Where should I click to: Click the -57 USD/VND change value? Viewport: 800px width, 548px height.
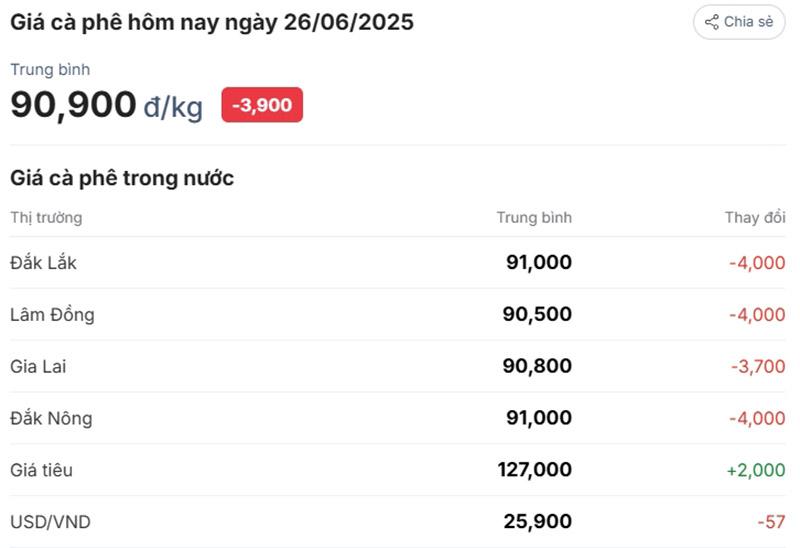pyautogui.click(x=771, y=522)
